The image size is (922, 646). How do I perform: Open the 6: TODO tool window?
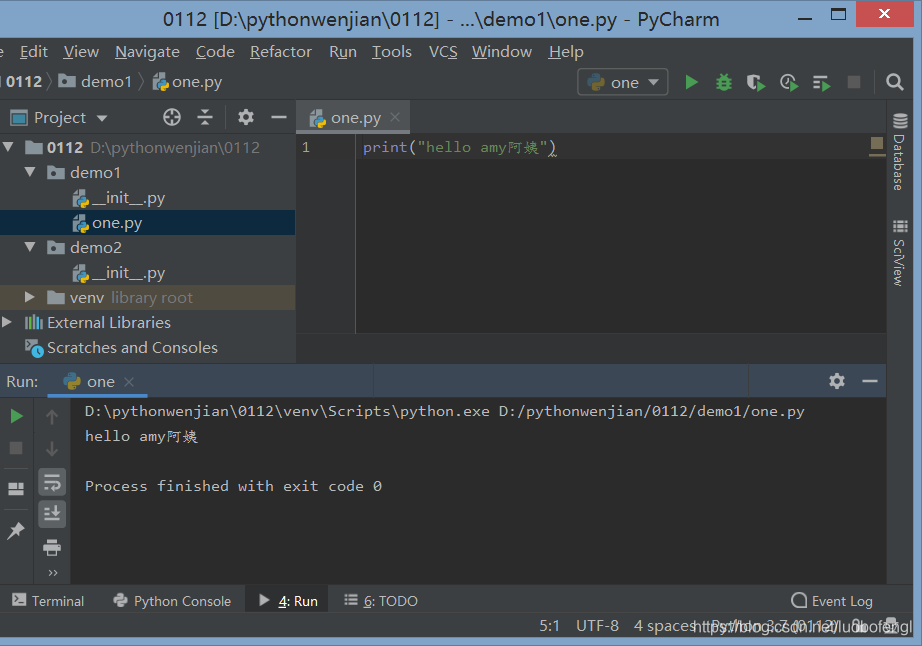381,601
